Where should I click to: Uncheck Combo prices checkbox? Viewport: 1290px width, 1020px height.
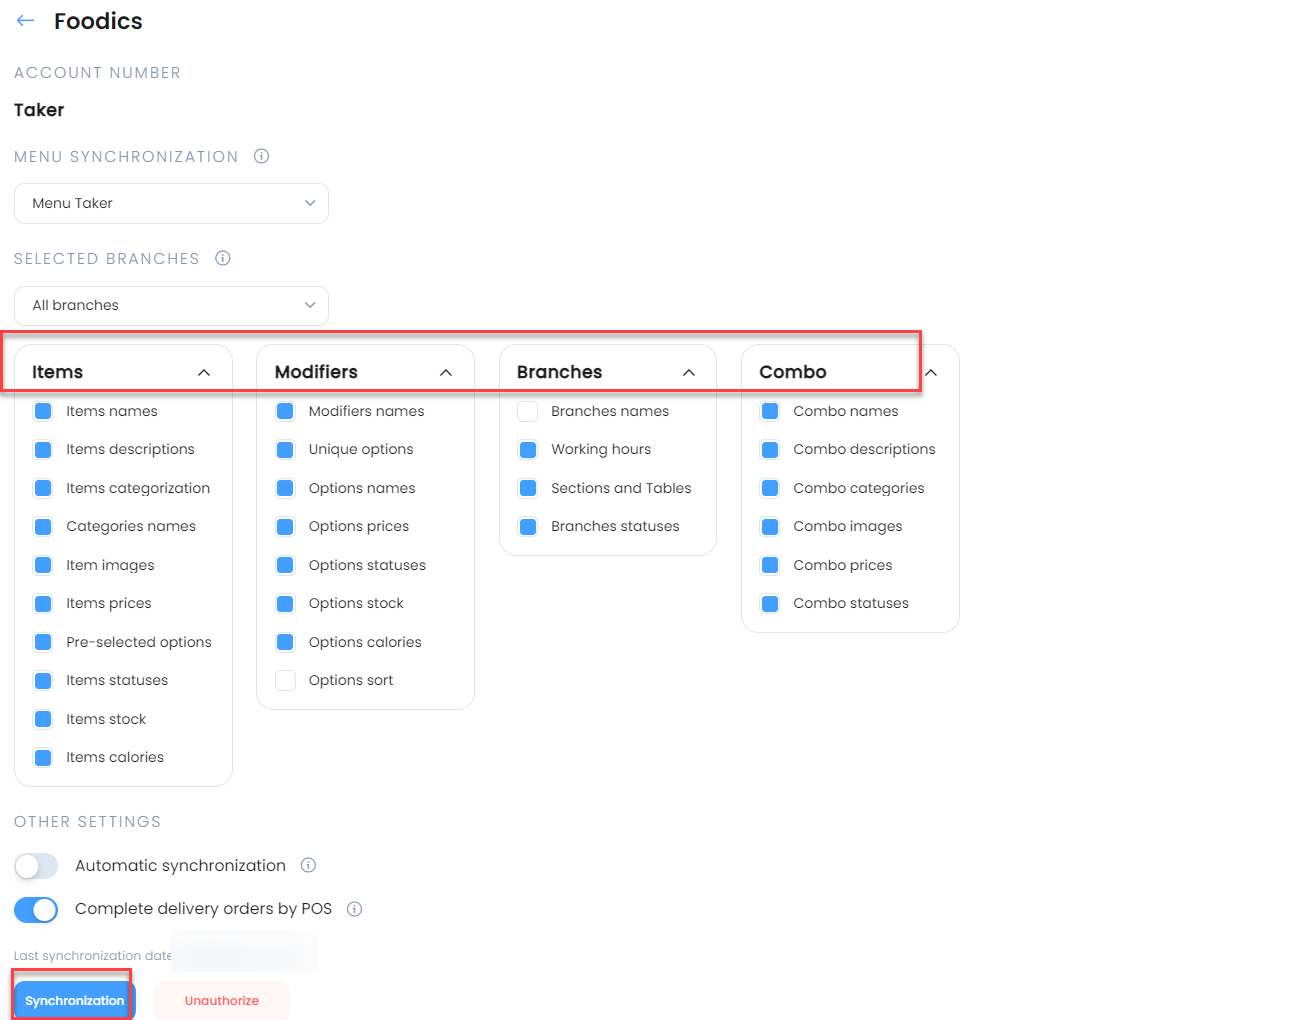point(770,565)
